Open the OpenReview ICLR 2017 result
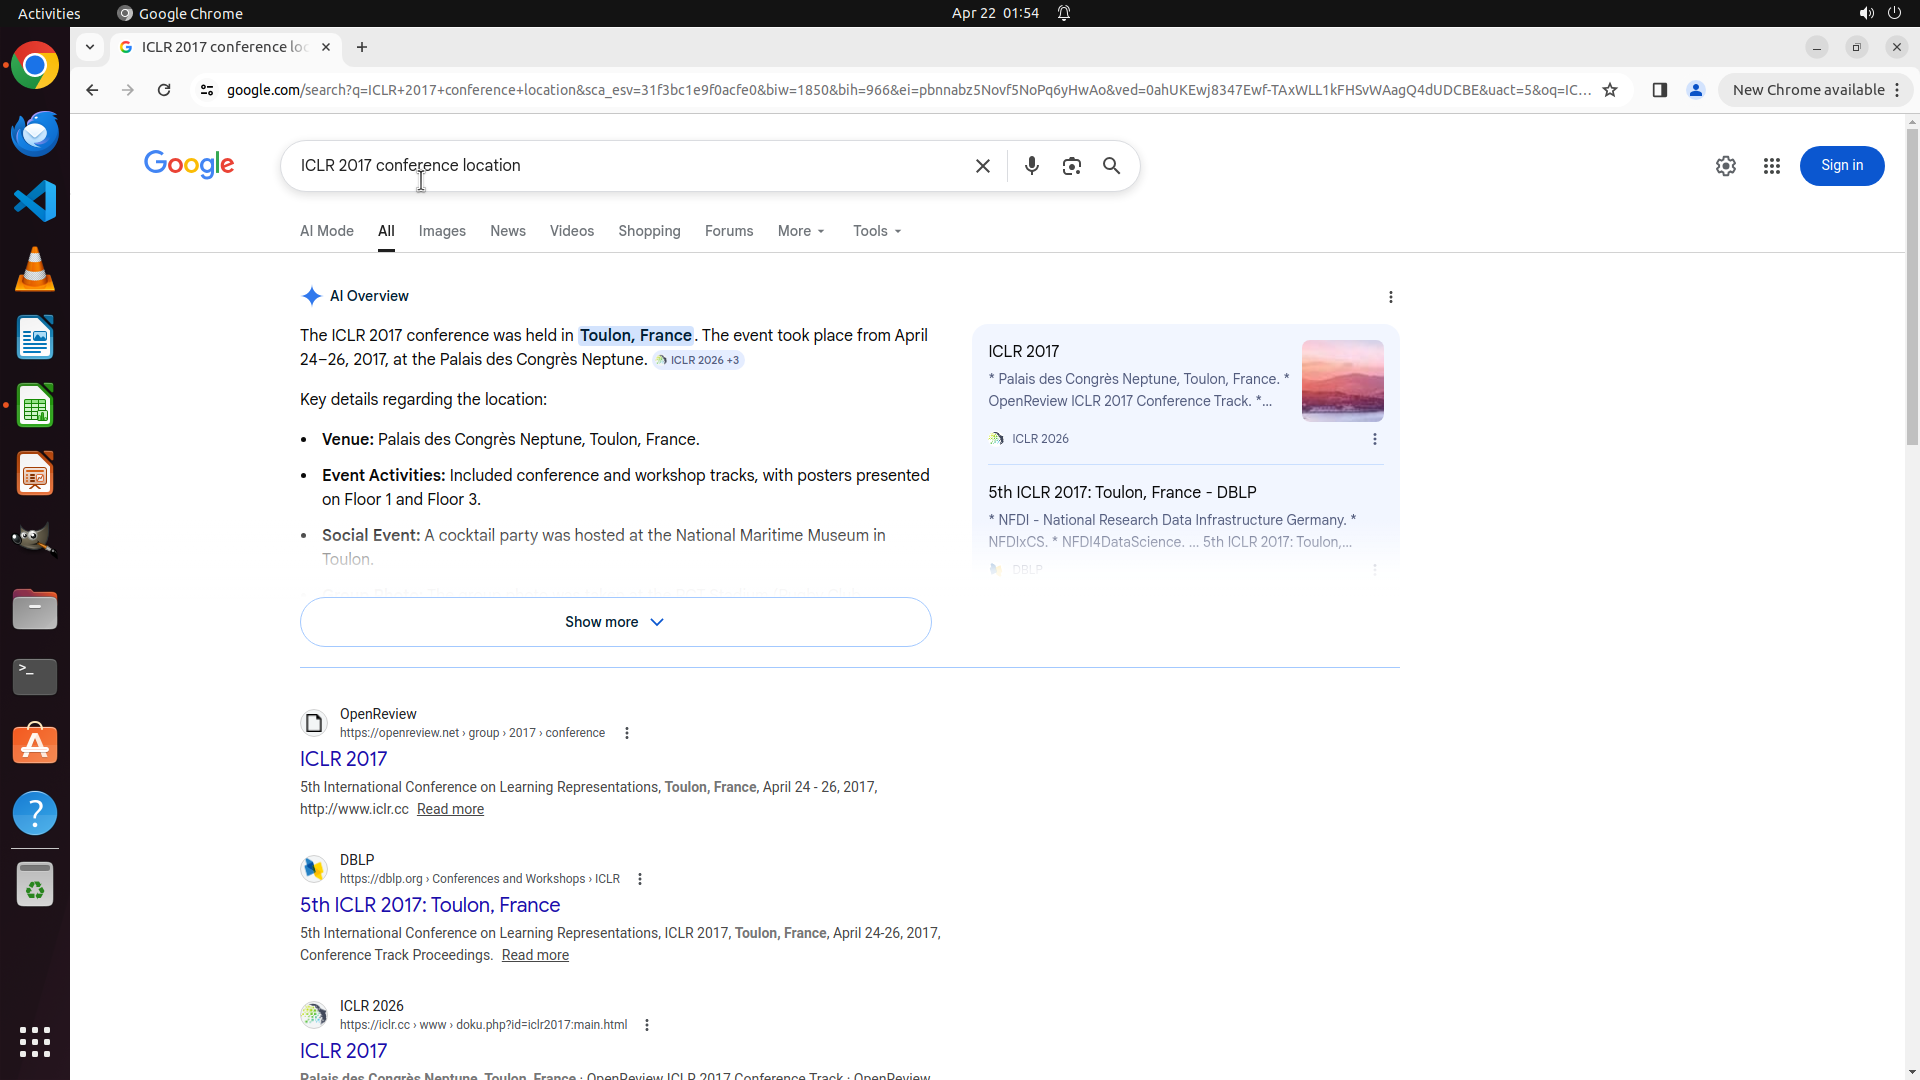The height and width of the screenshot is (1080, 1920). coord(343,759)
